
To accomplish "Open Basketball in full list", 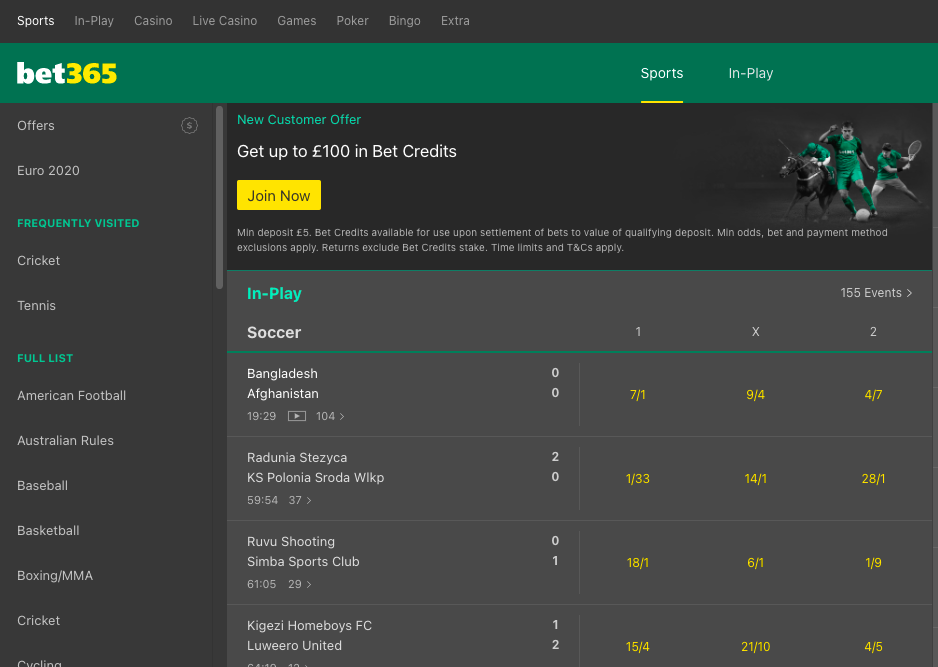I will (48, 531).
